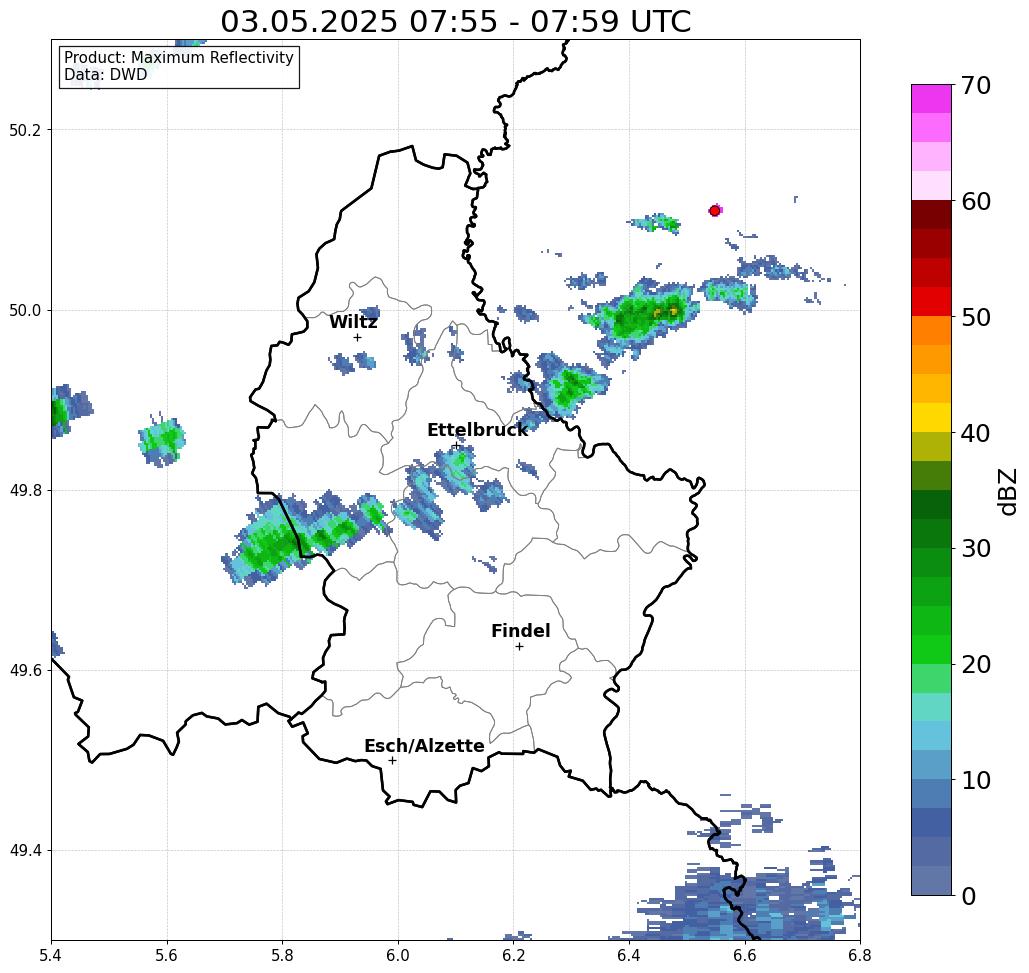Click the 10 dBZ colorbar tick label

(975, 779)
